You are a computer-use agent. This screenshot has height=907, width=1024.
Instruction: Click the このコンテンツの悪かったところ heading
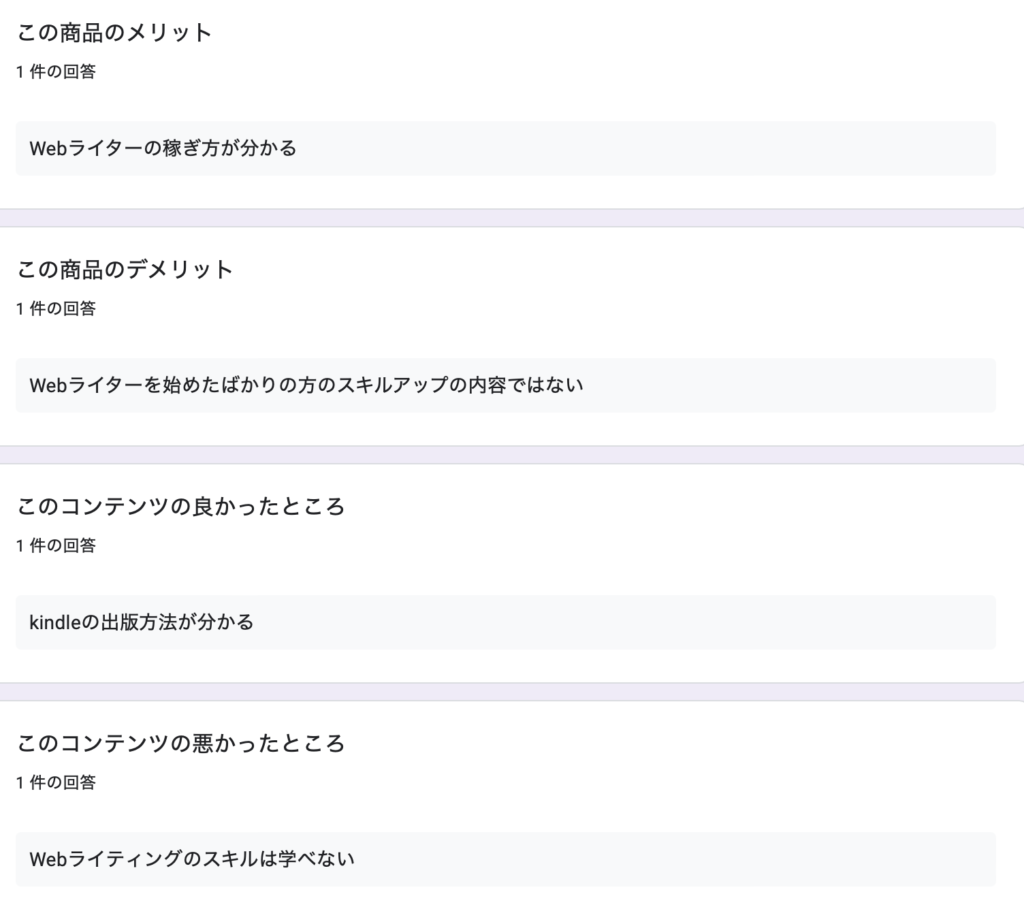pyautogui.click(x=180, y=744)
